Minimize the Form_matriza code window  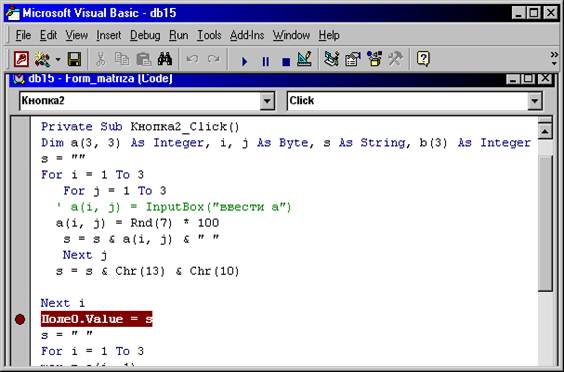[x=513, y=78]
